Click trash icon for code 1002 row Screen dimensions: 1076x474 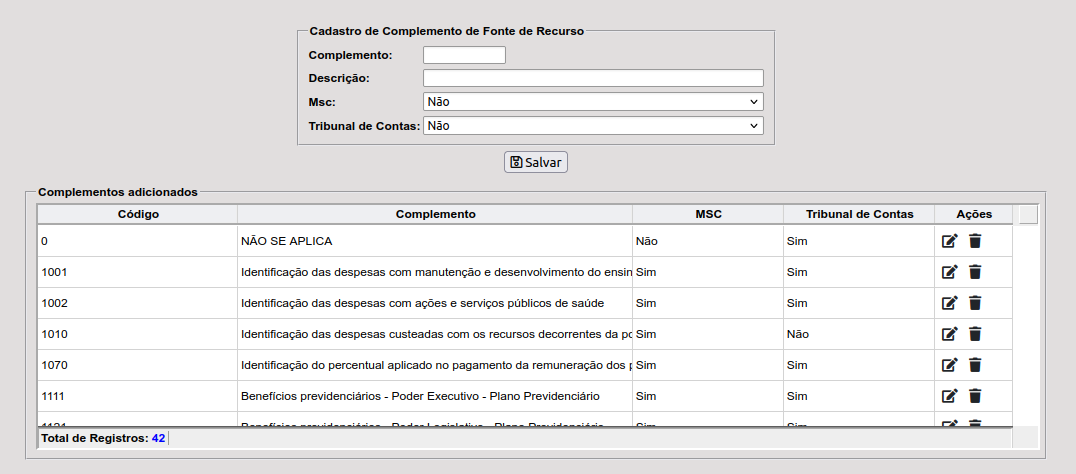click(x=975, y=303)
